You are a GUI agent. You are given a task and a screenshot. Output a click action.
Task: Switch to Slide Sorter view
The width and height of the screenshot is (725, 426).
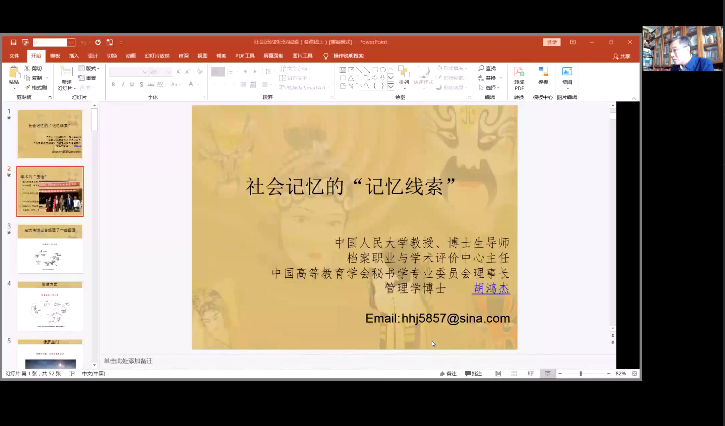(514, 373)
